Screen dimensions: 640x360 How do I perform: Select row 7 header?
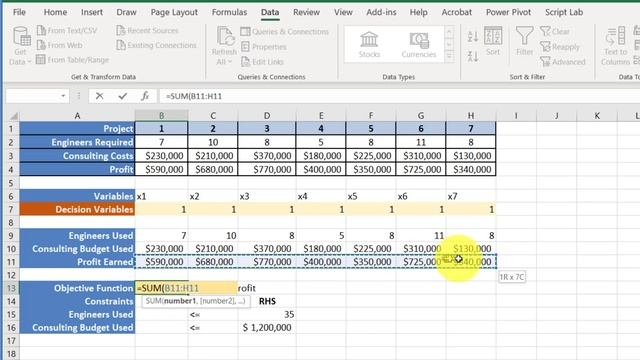pyautogui.click(x=11, y=209)
